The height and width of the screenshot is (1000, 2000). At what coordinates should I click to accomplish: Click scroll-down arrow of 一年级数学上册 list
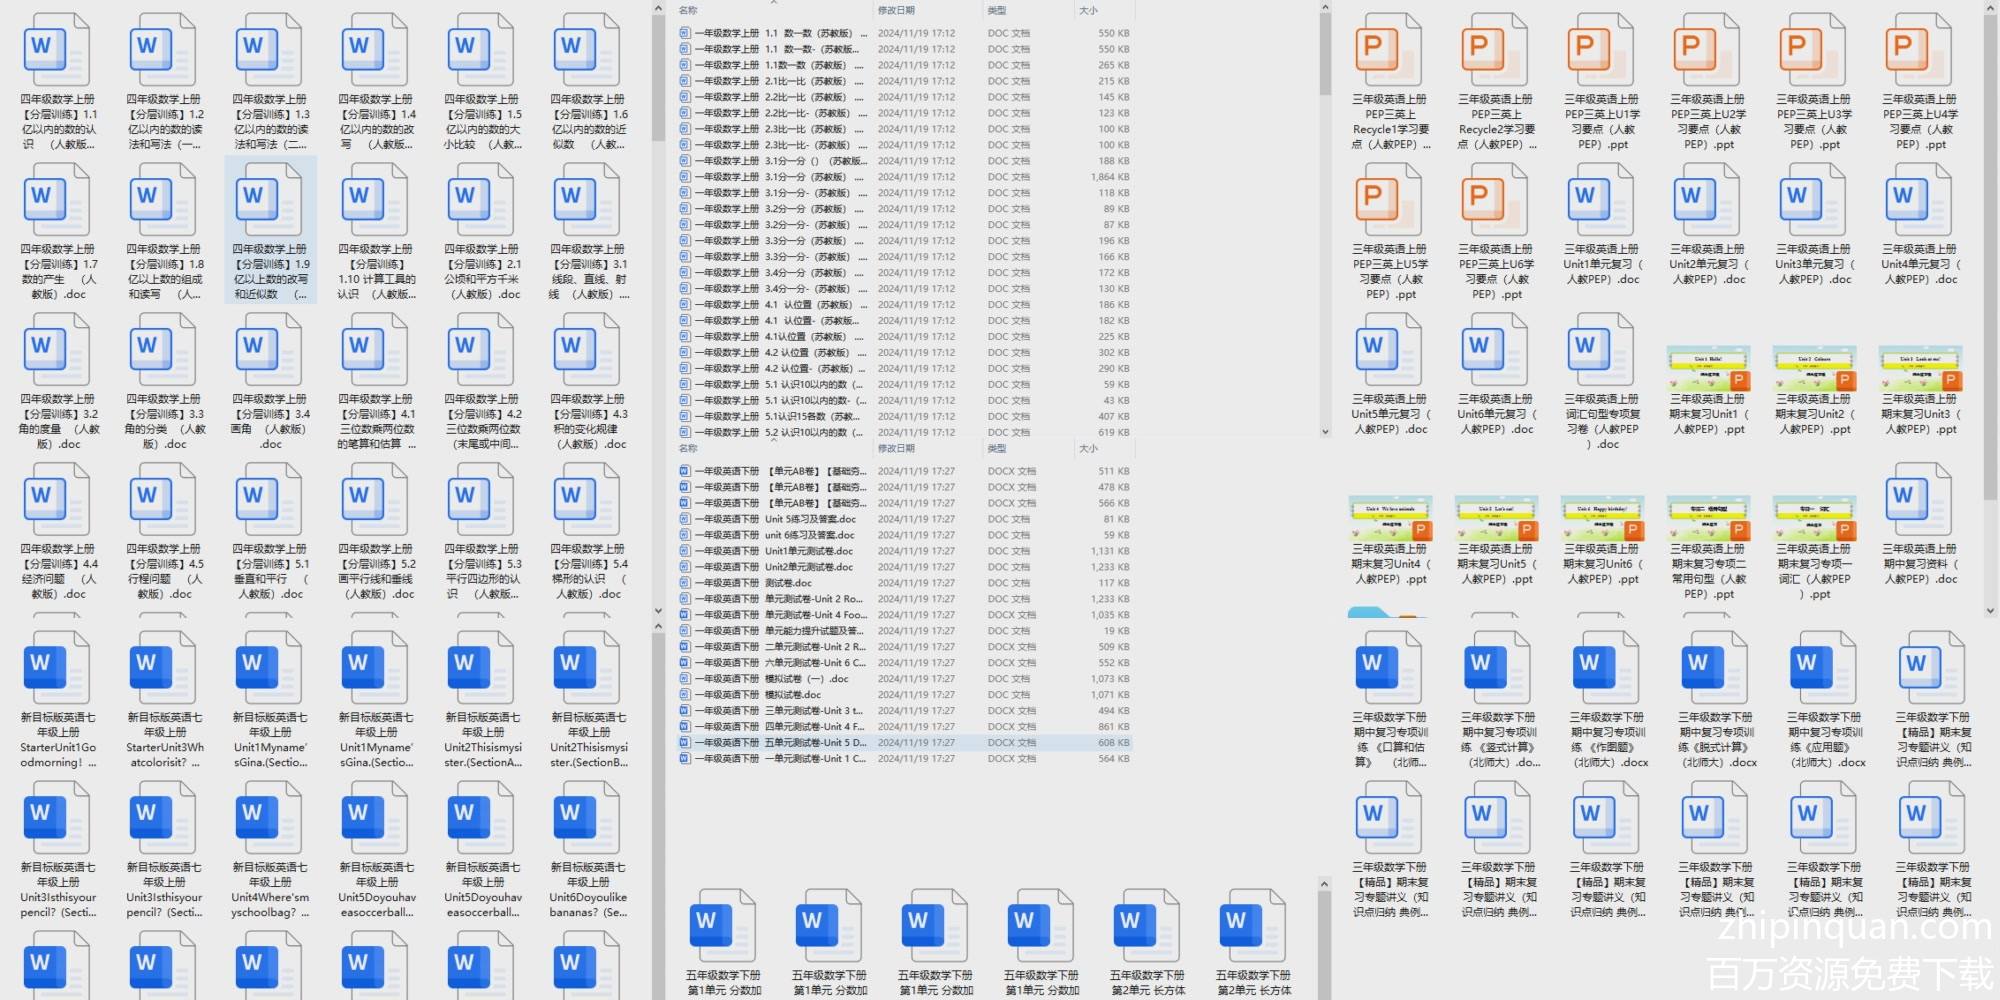(1325, 432)
